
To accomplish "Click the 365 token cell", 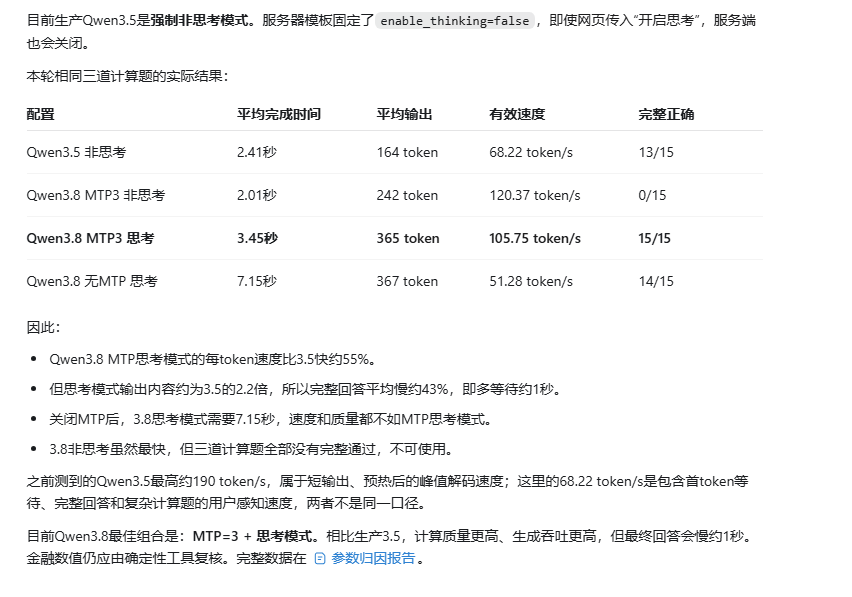I will (x=408, y=238).
